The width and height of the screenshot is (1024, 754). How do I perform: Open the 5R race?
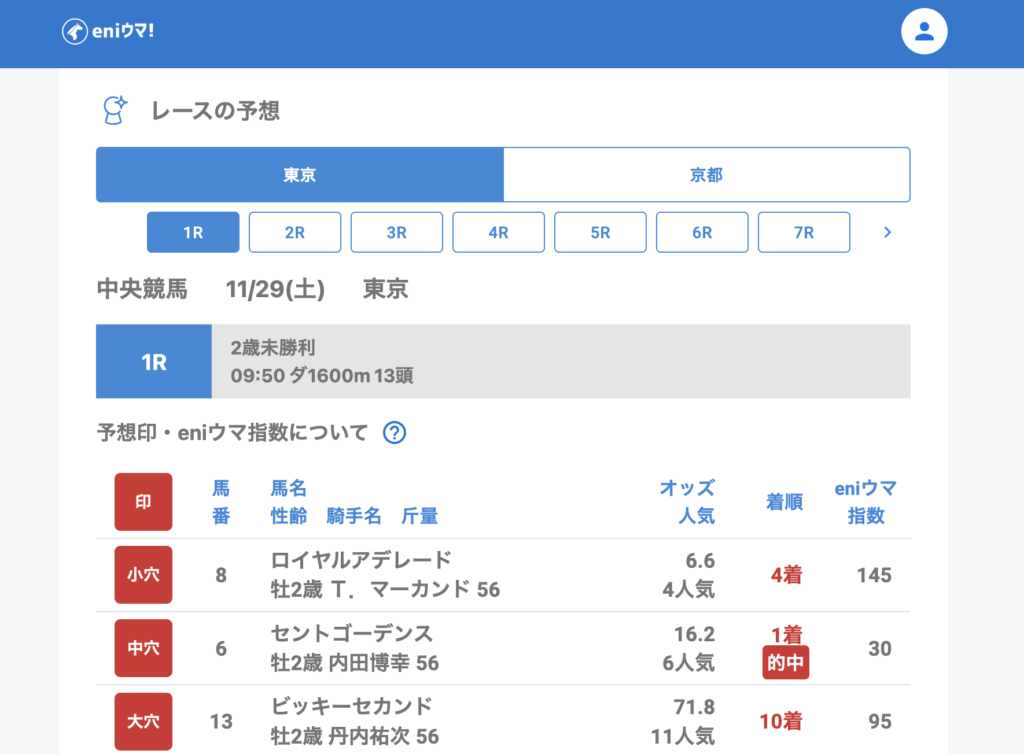pyautogui.click(x=600, y=232)
